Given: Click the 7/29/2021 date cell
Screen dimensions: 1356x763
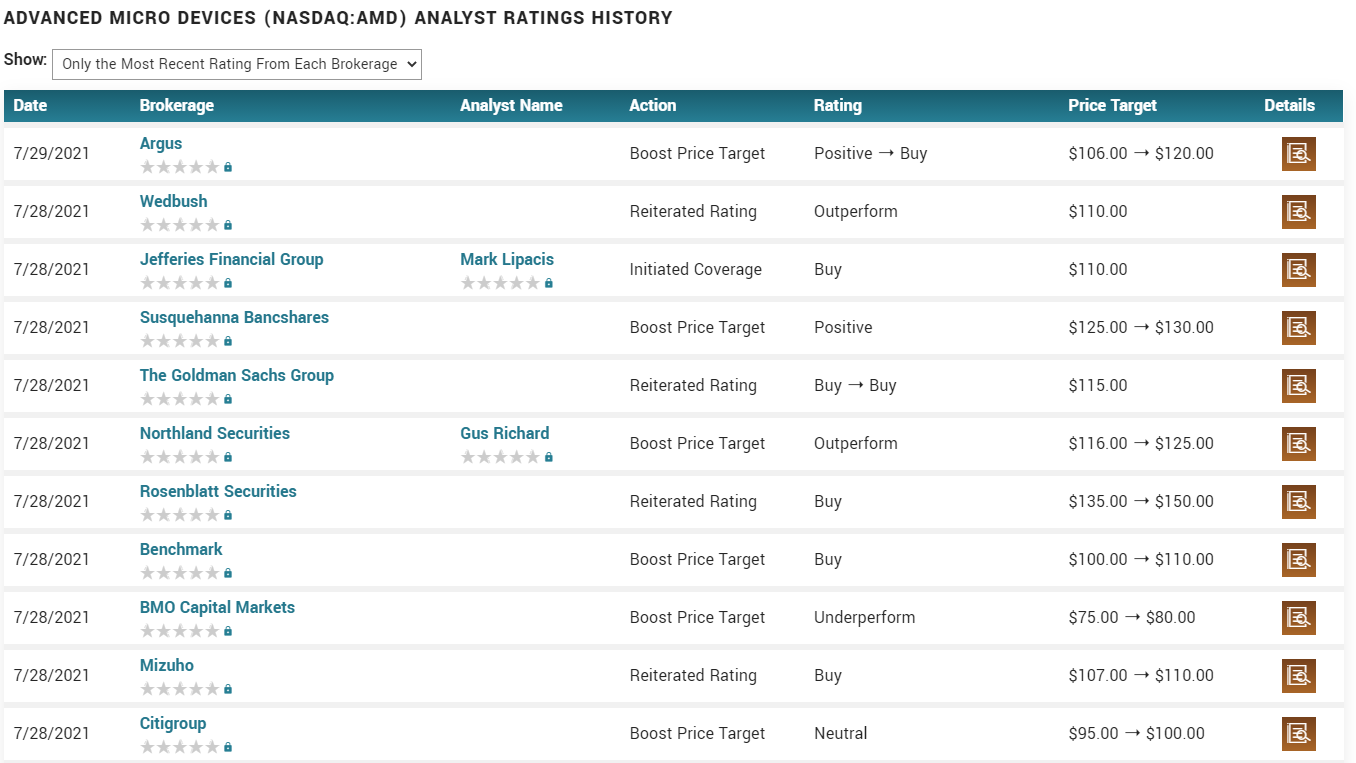Looking at the screenshot, I should coord(52,154).
